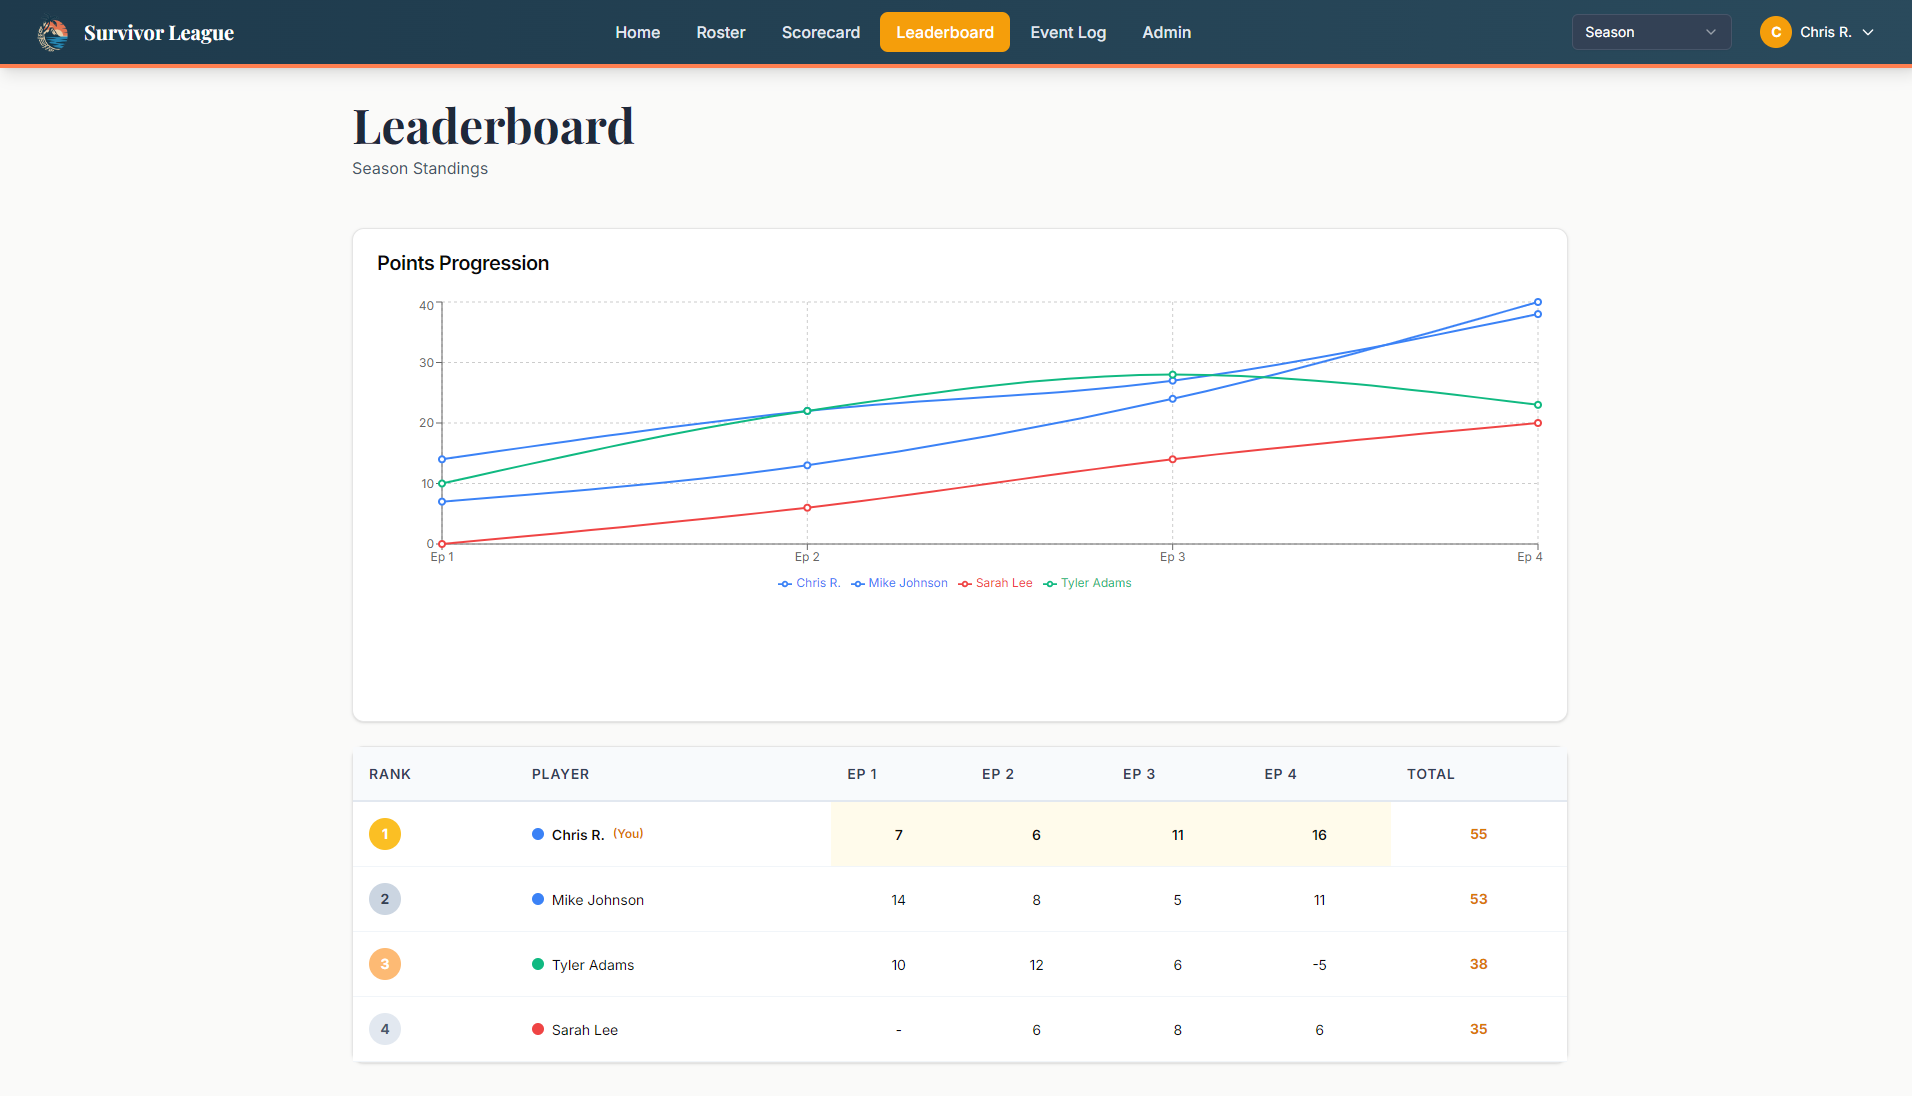Click Tyler Adams EP 2 score 12

[1036, 965]
